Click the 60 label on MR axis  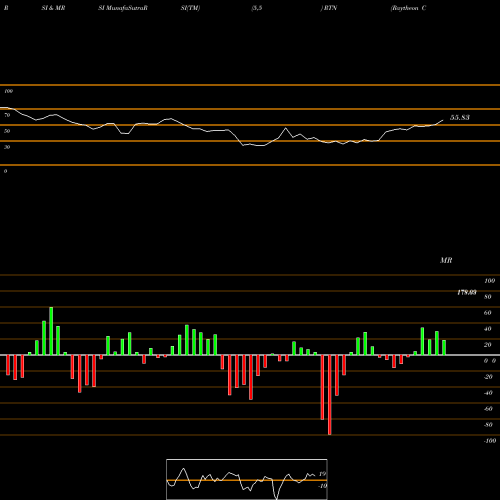[x=487, y=313]
